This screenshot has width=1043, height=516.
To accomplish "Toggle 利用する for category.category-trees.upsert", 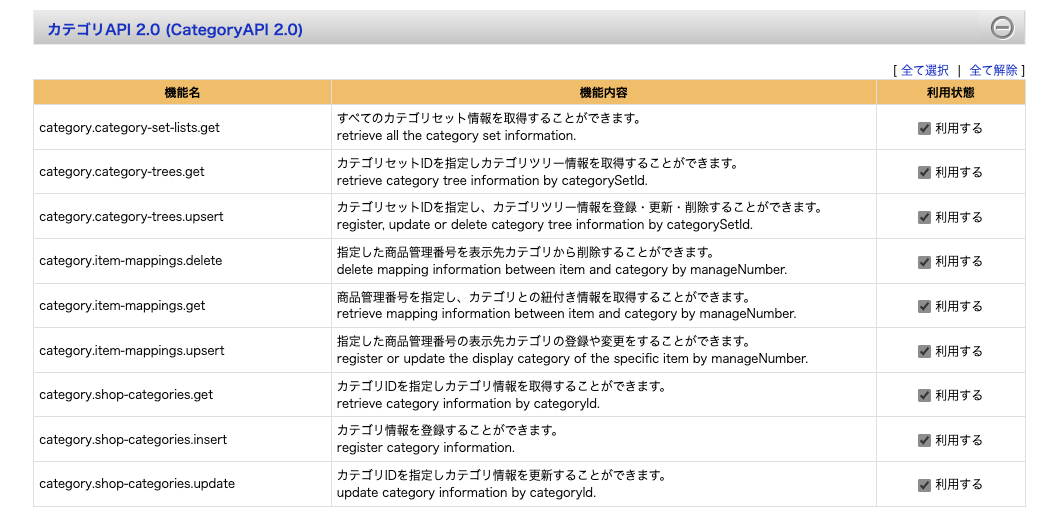I will (924, 217).
